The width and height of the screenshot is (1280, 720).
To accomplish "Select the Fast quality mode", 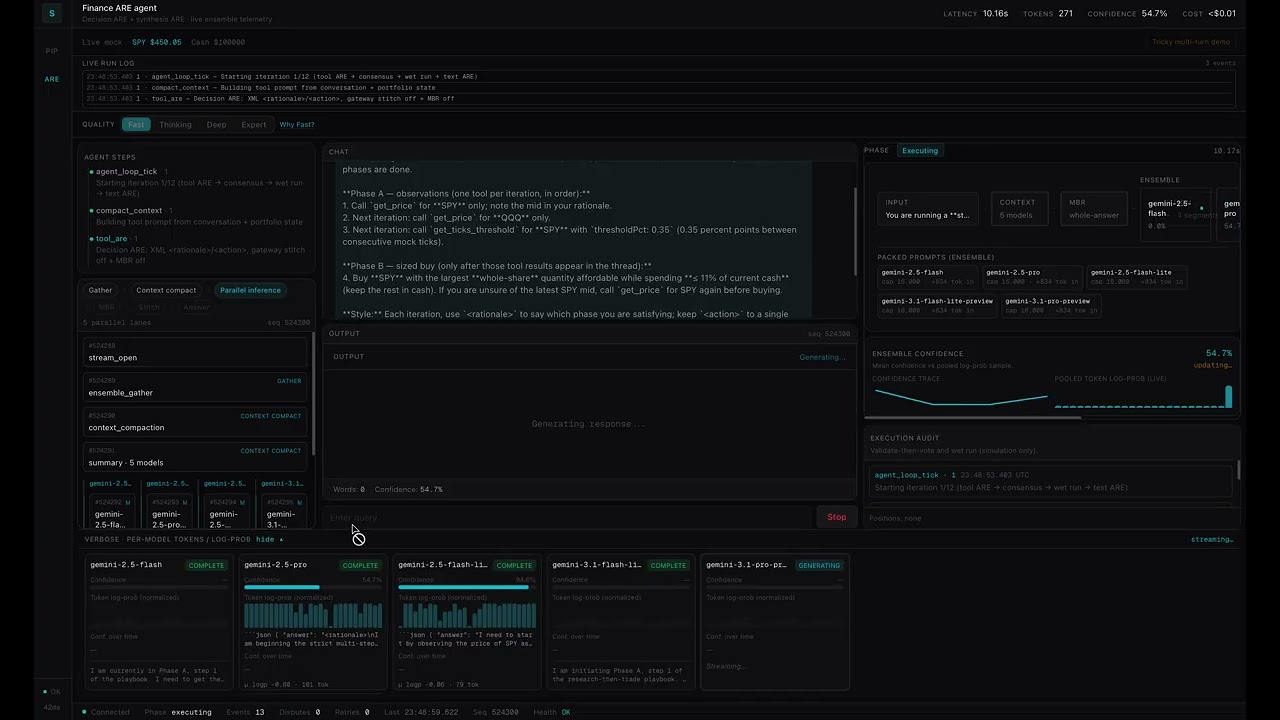I will click(136, 124).
